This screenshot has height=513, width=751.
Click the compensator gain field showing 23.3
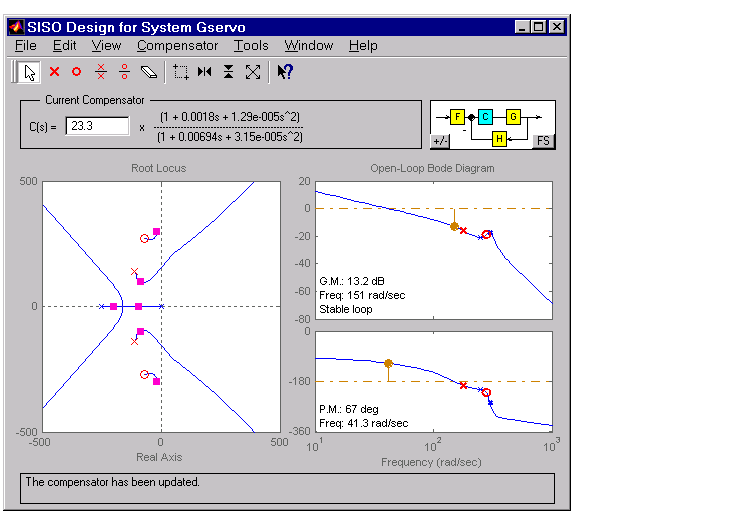click(x=98, y=126)
